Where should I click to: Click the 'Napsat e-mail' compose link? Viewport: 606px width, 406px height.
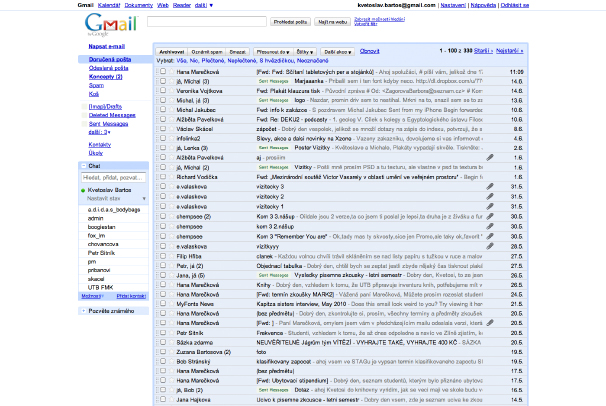tap(104, 46)
